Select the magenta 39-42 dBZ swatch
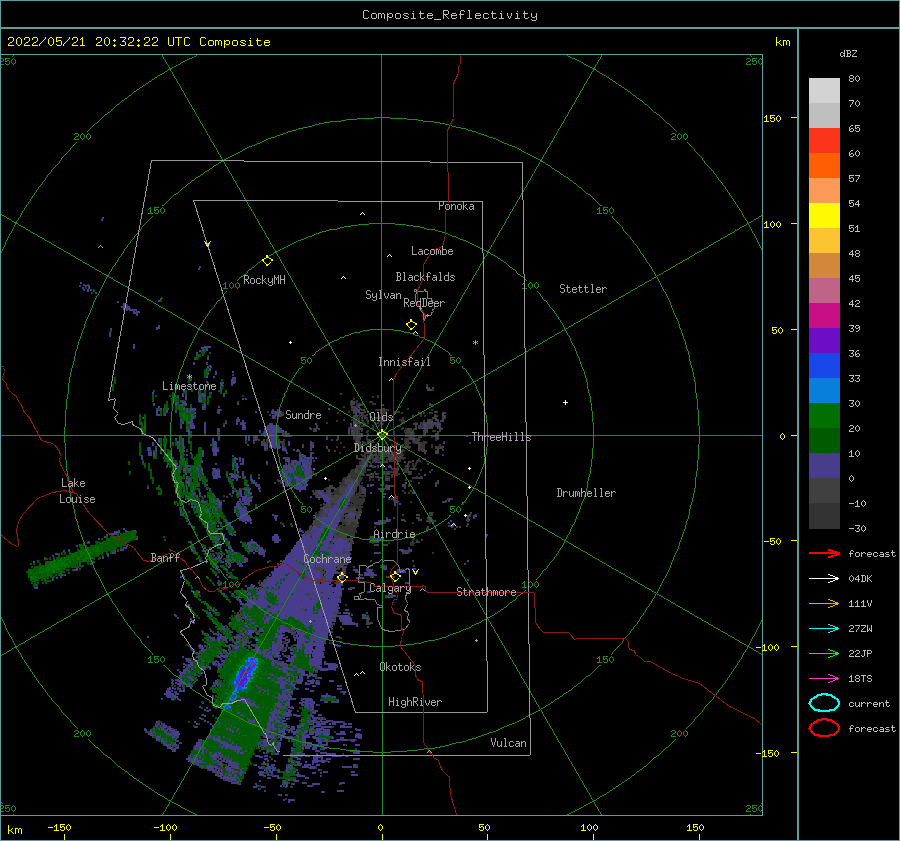The width and height of the screenshot is (900, 841). 824,316
